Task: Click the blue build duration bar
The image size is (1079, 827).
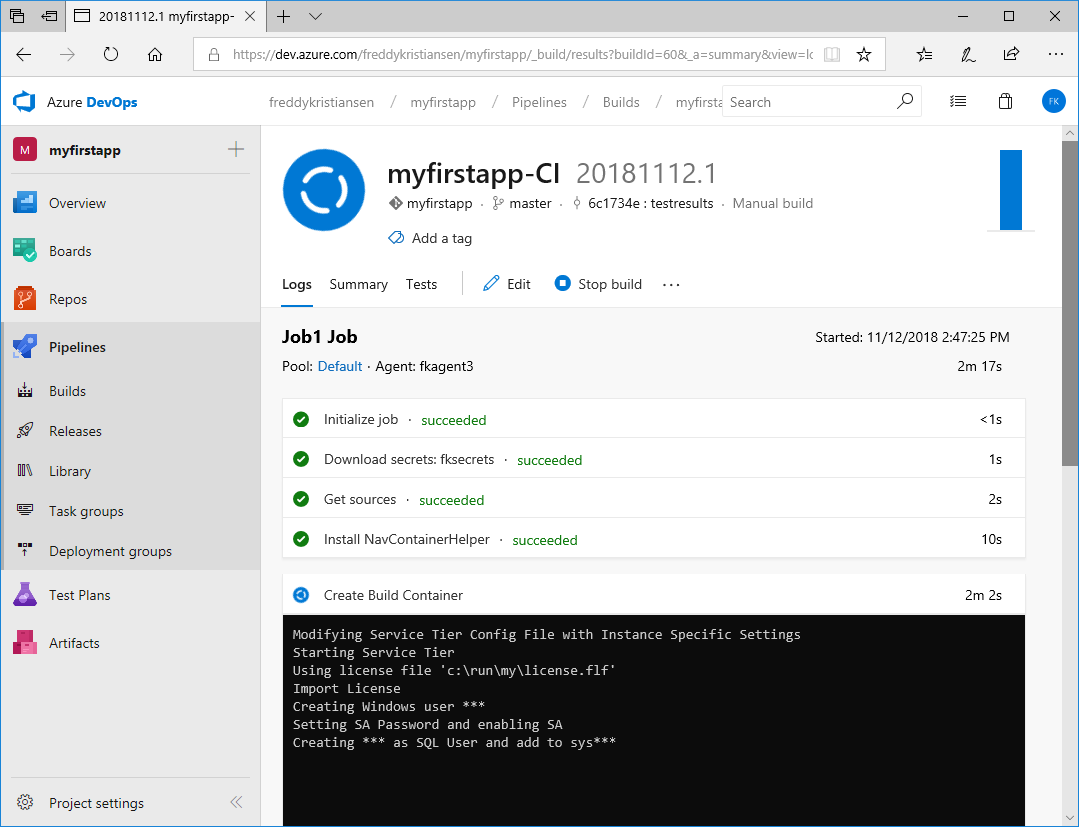Action: point(1010,190)
